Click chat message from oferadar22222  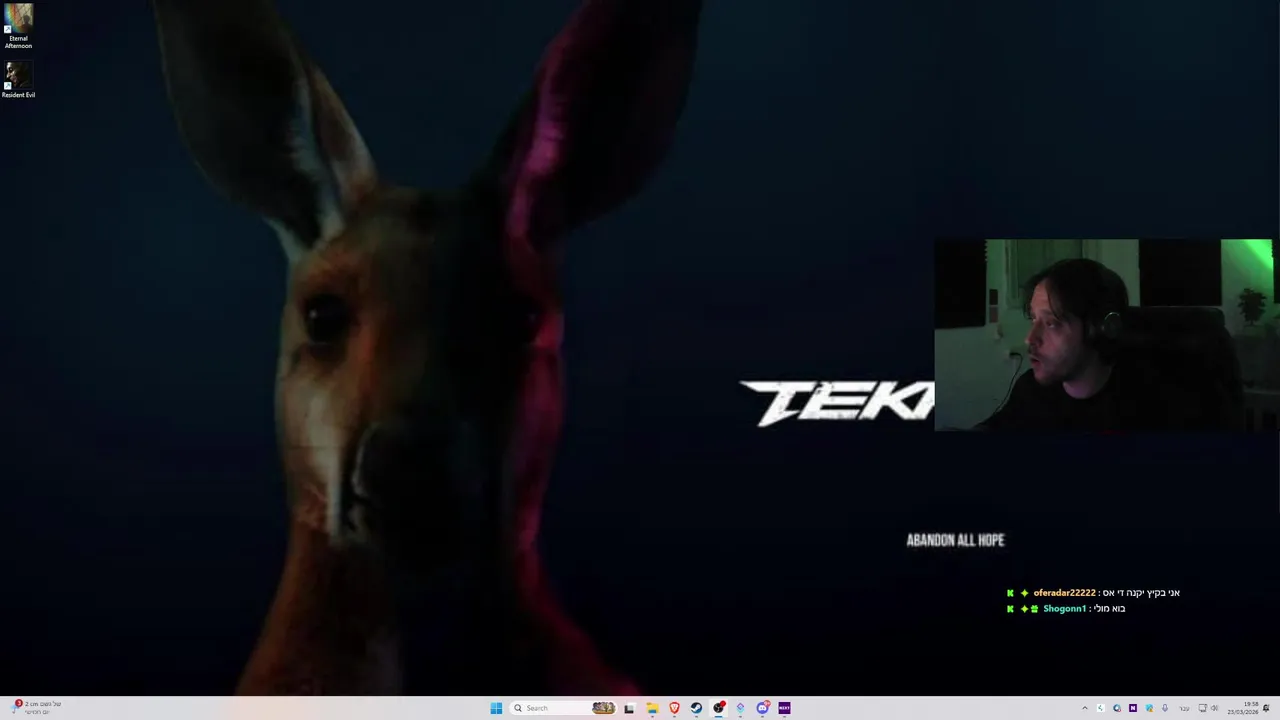tap(1093, 593)
